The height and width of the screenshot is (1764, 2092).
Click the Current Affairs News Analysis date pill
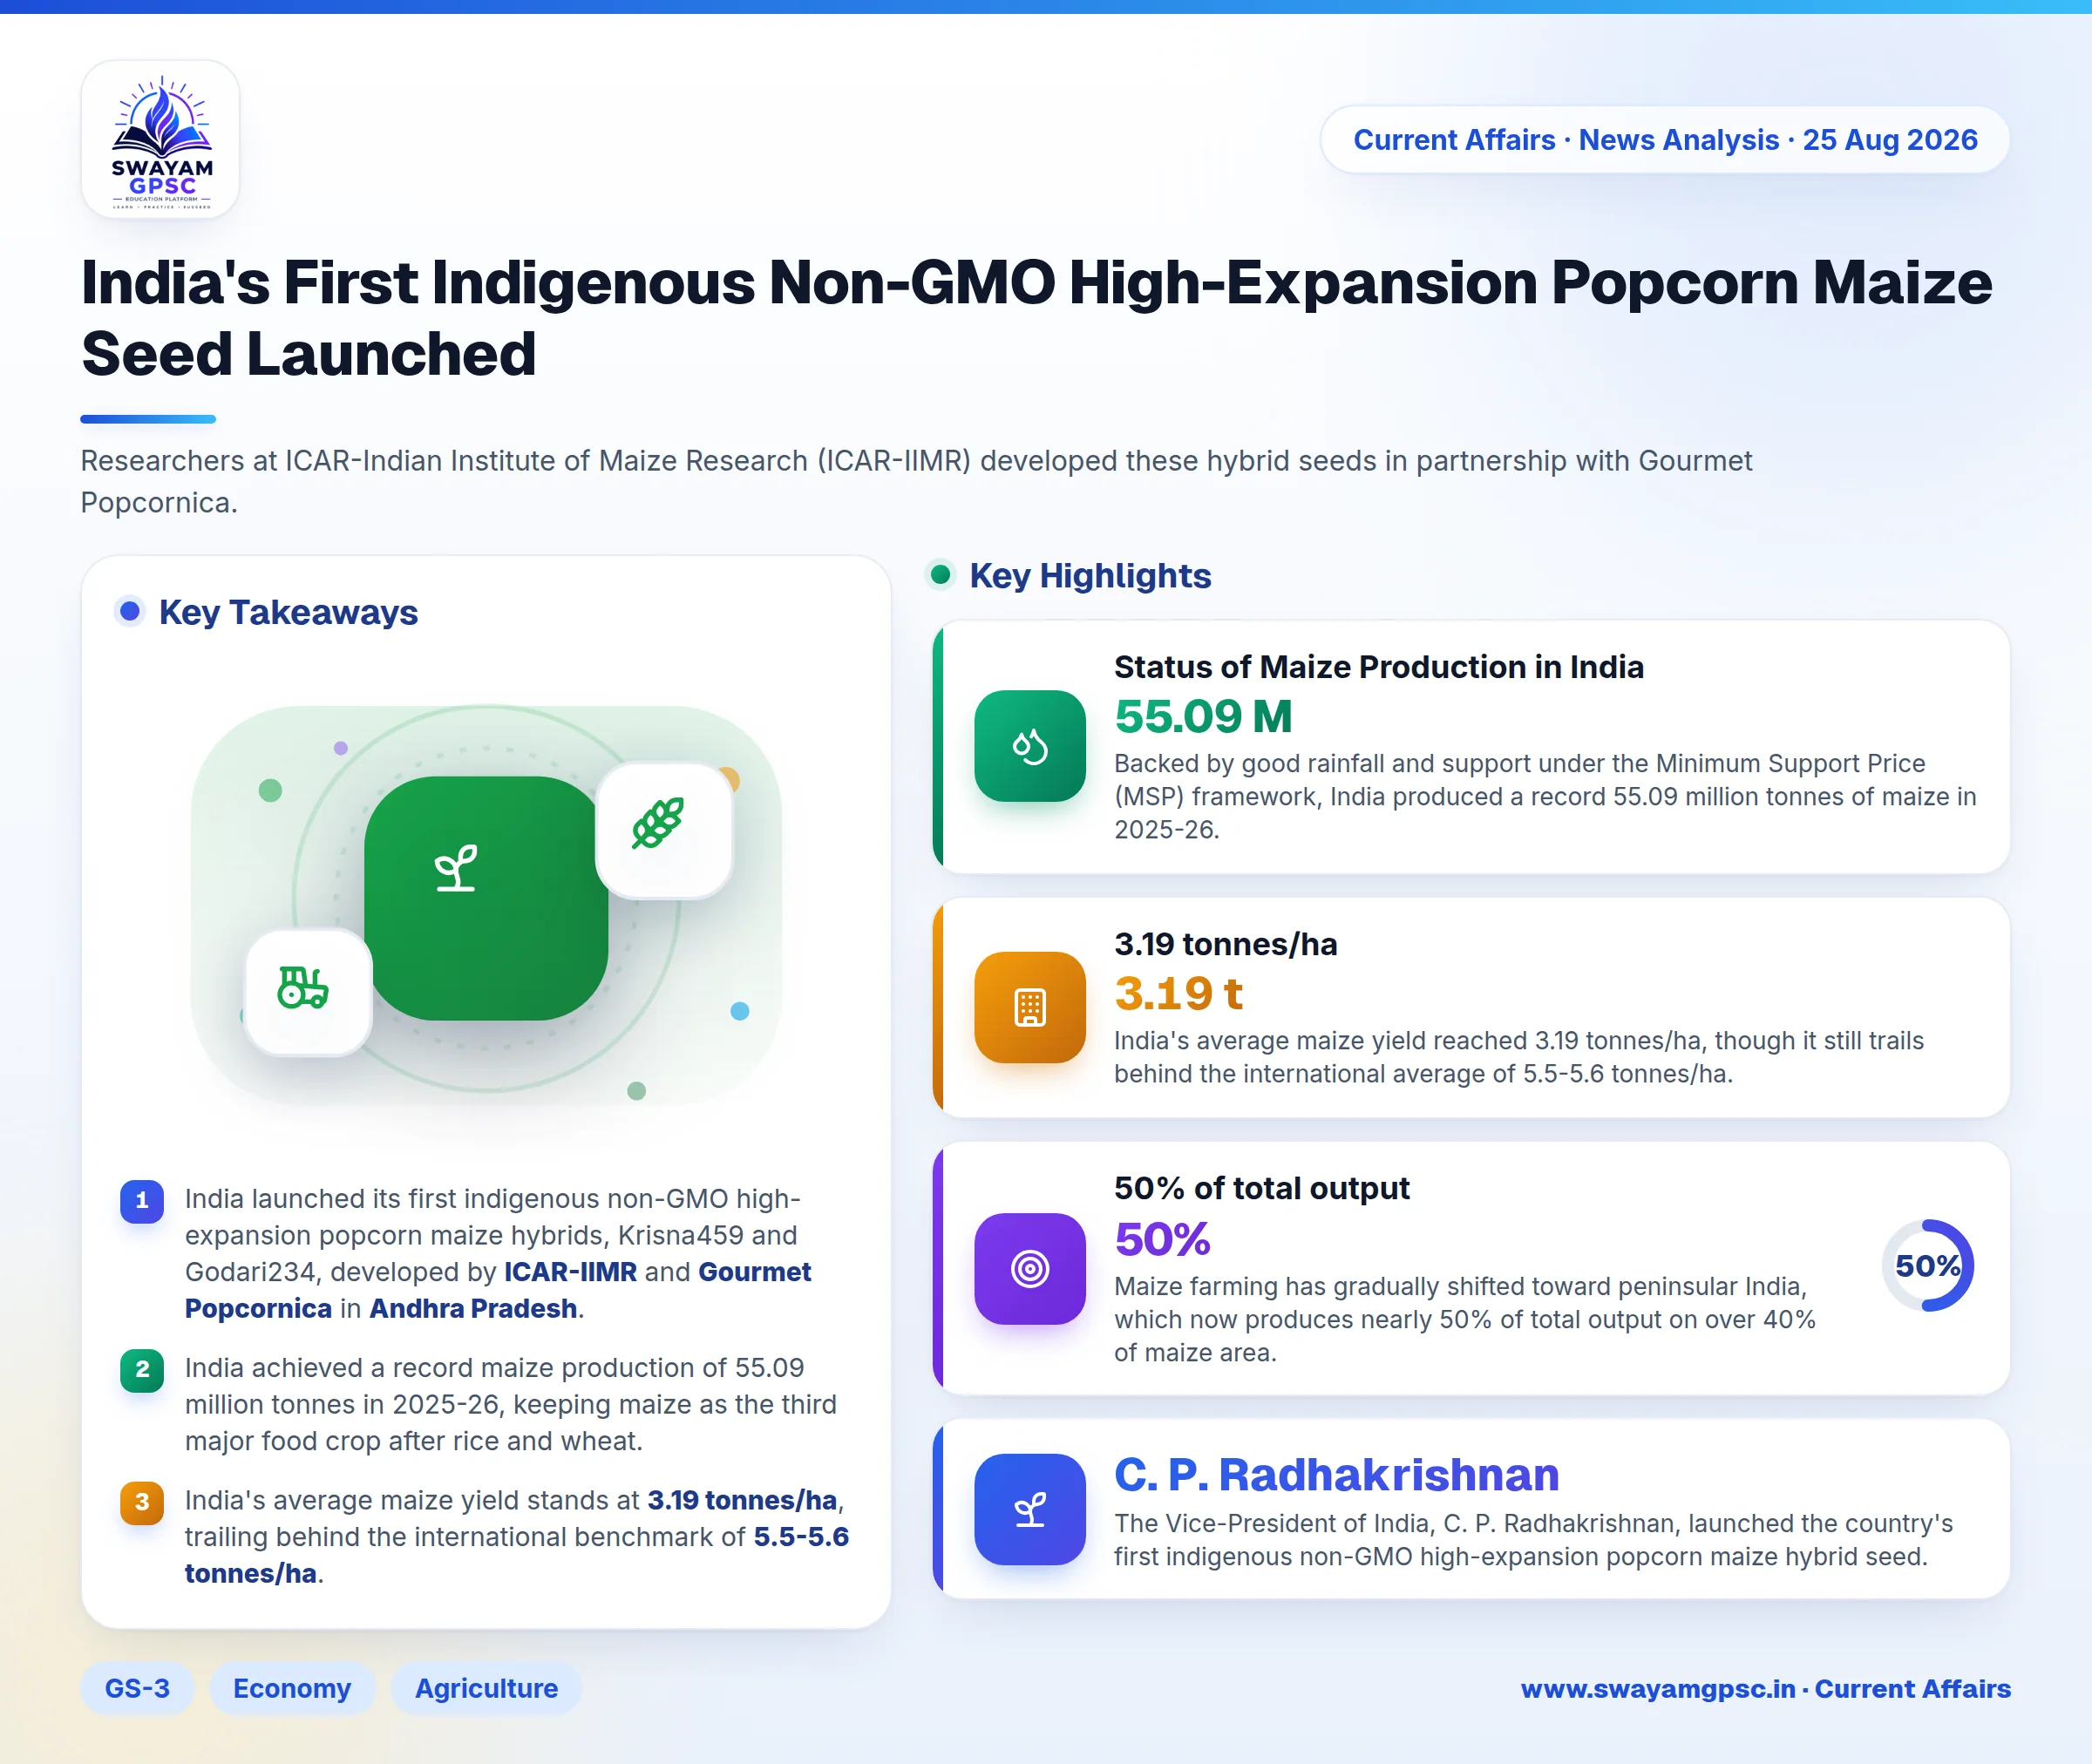click(1665, 139)
